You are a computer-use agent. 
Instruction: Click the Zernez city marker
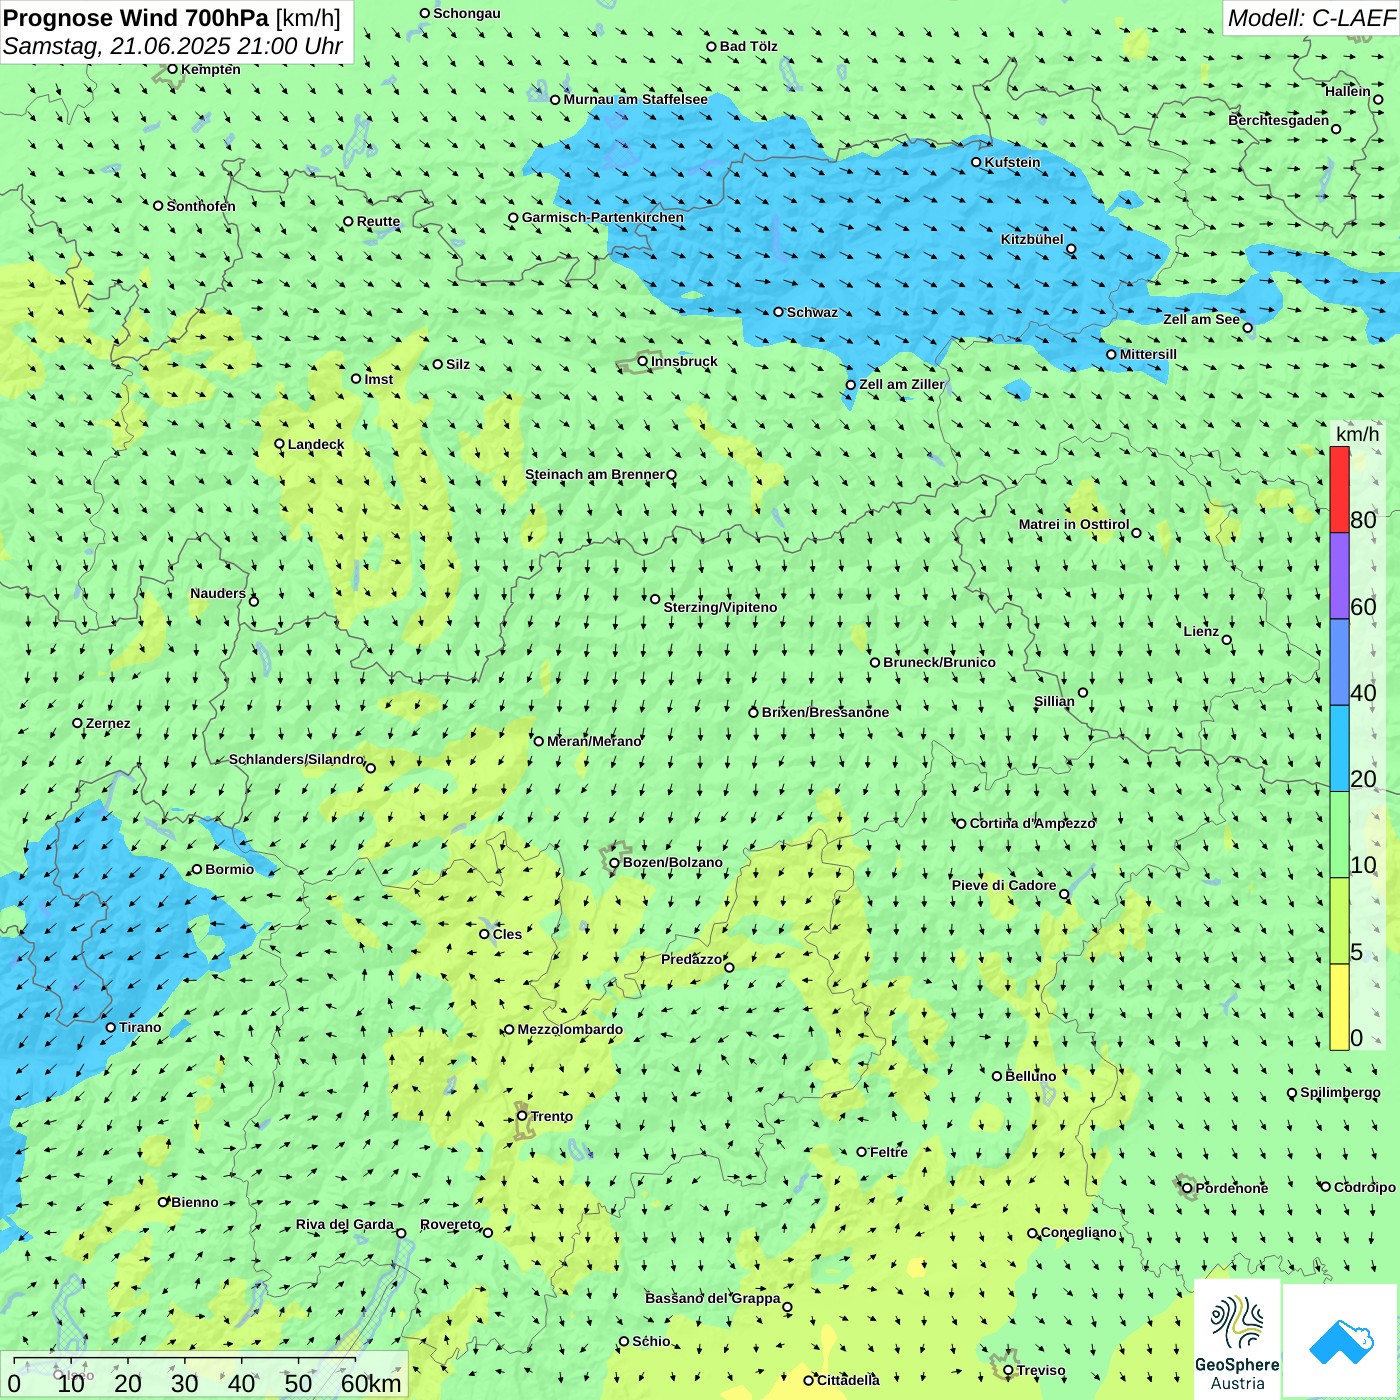click(78, 723)
